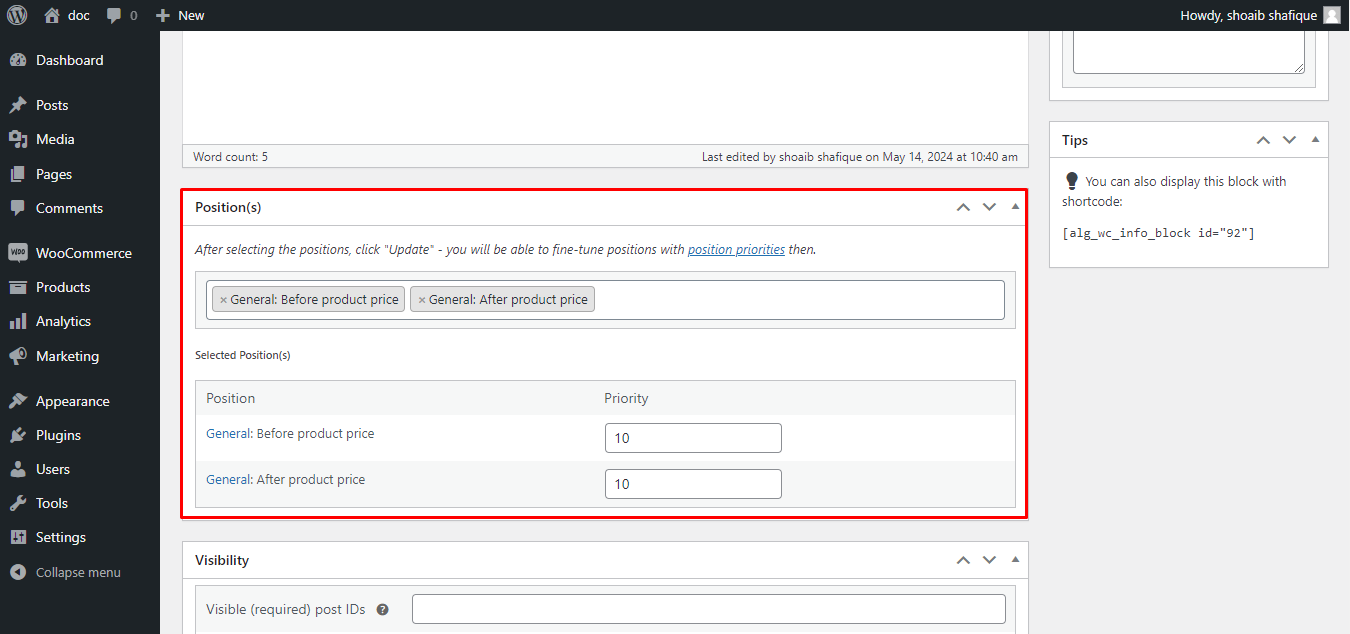
Task: Collapse the admin sidebar menu
Action: 66,573
